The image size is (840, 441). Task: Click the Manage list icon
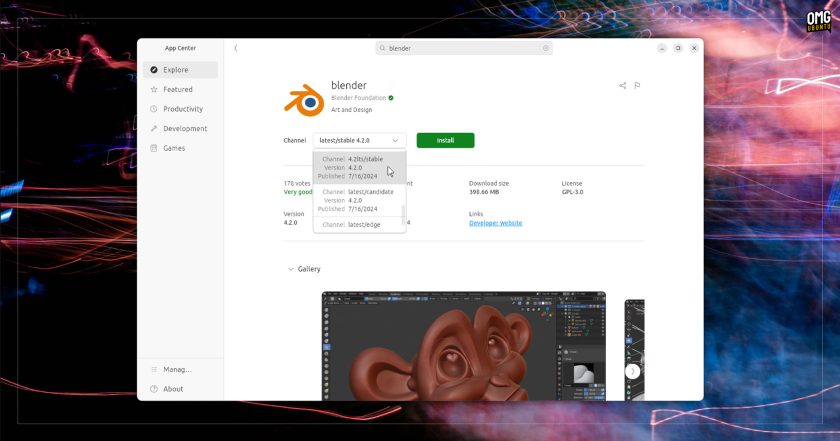(154, 369)
